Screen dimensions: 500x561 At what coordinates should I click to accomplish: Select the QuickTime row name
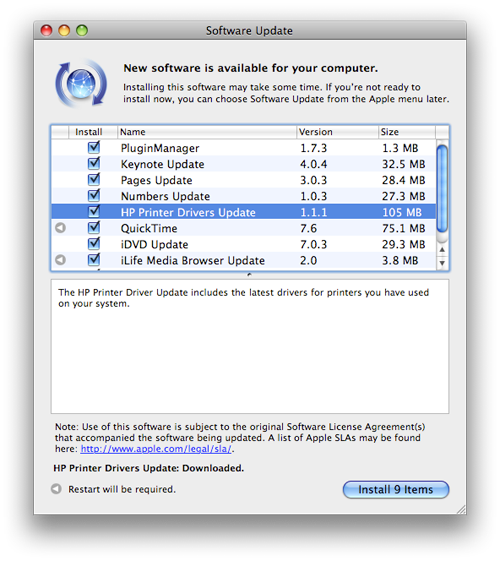[149, 229]
